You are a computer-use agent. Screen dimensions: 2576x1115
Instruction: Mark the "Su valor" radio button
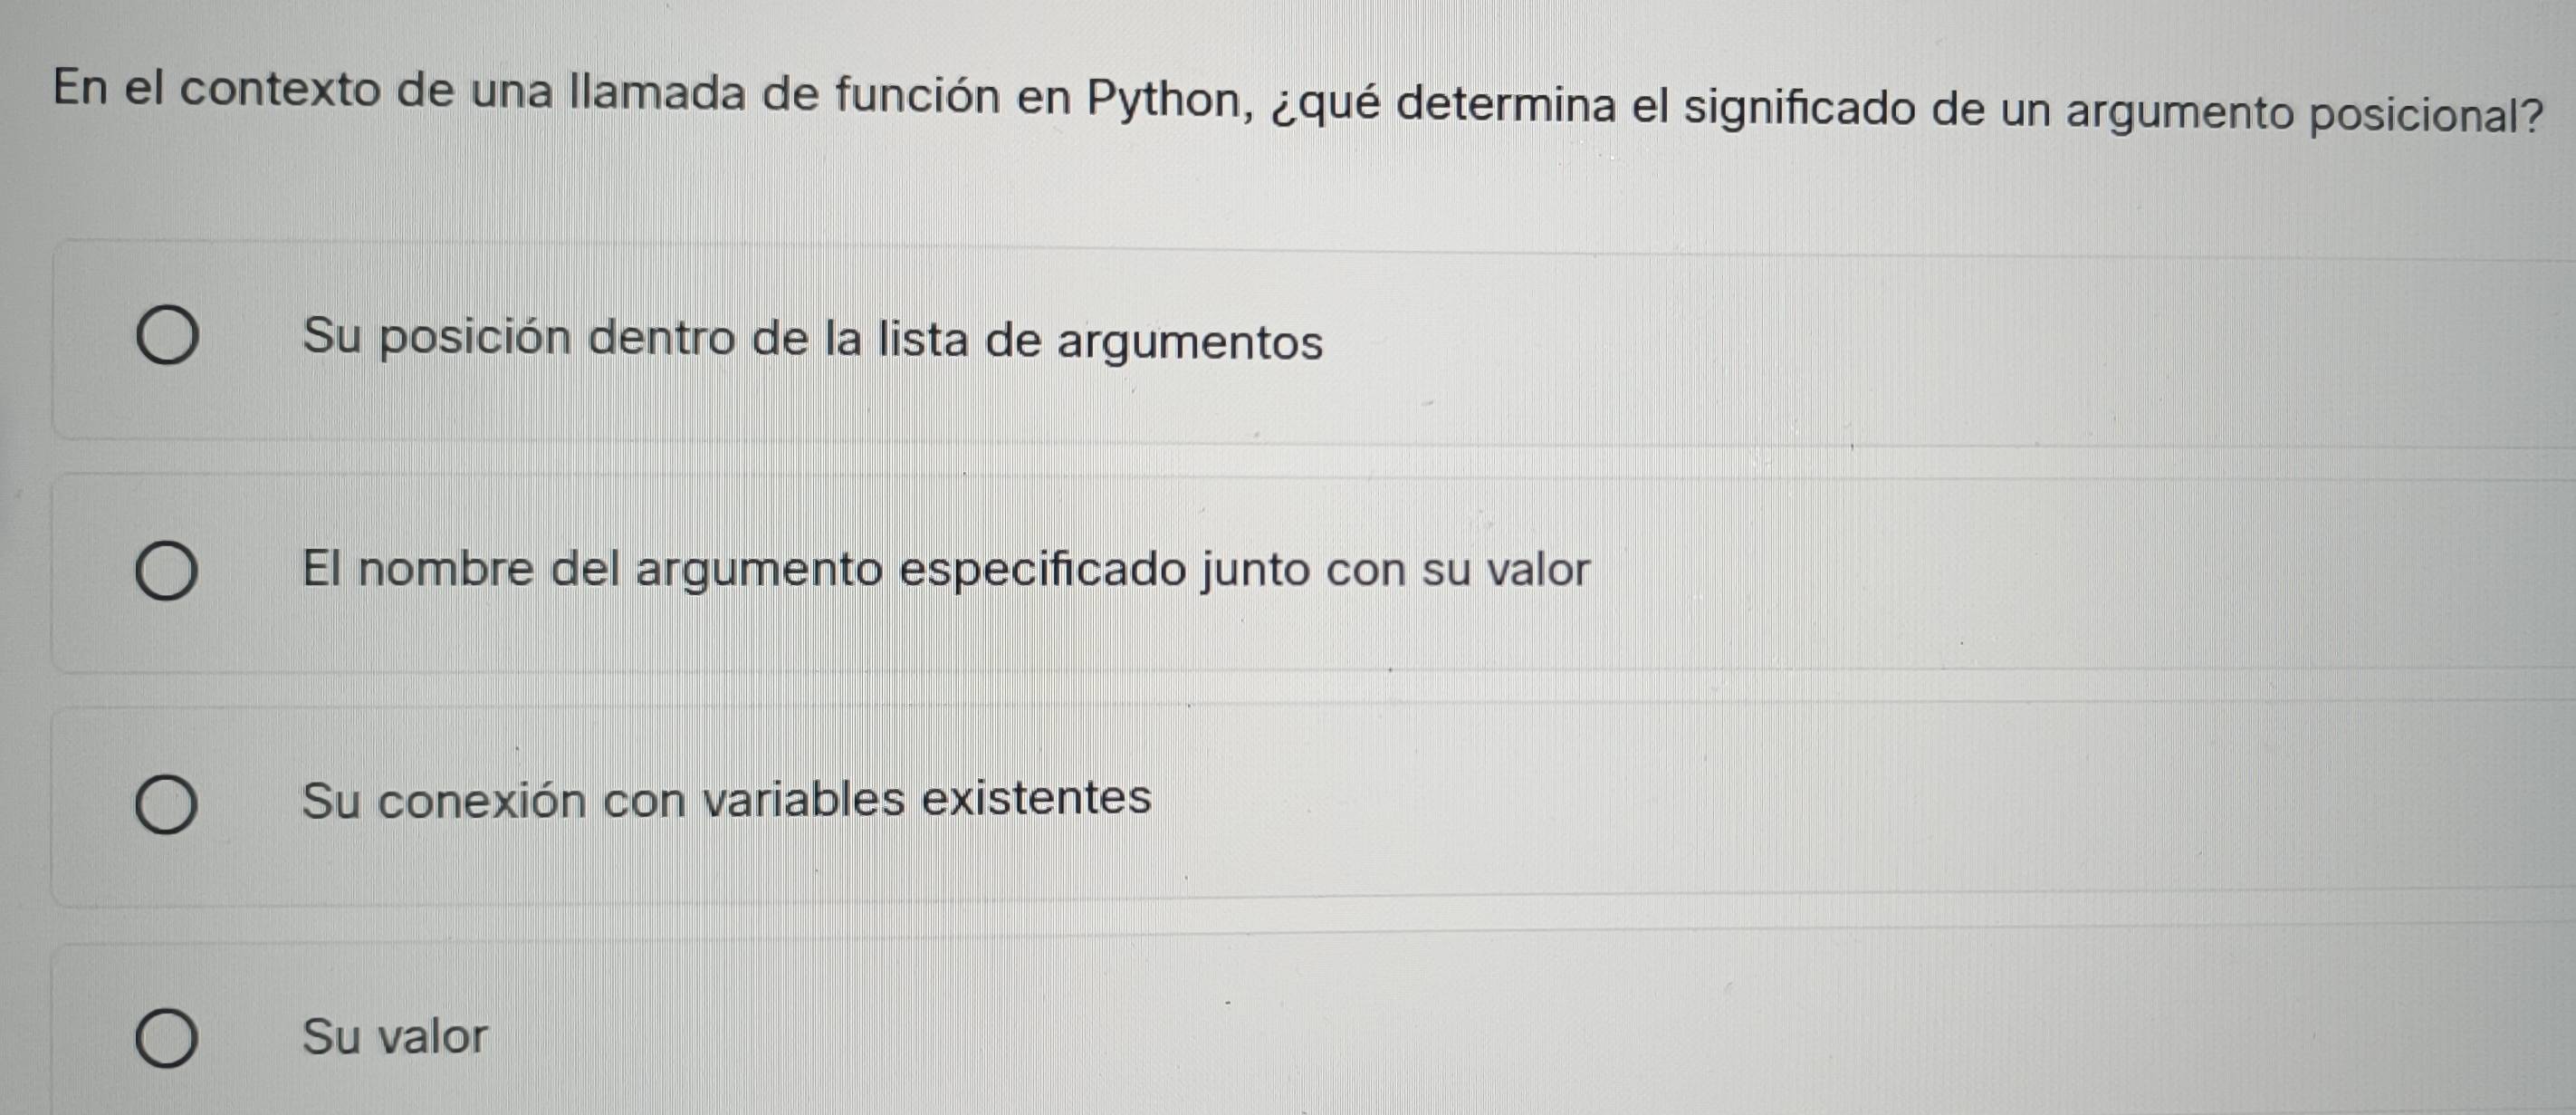click(166, 1038)
